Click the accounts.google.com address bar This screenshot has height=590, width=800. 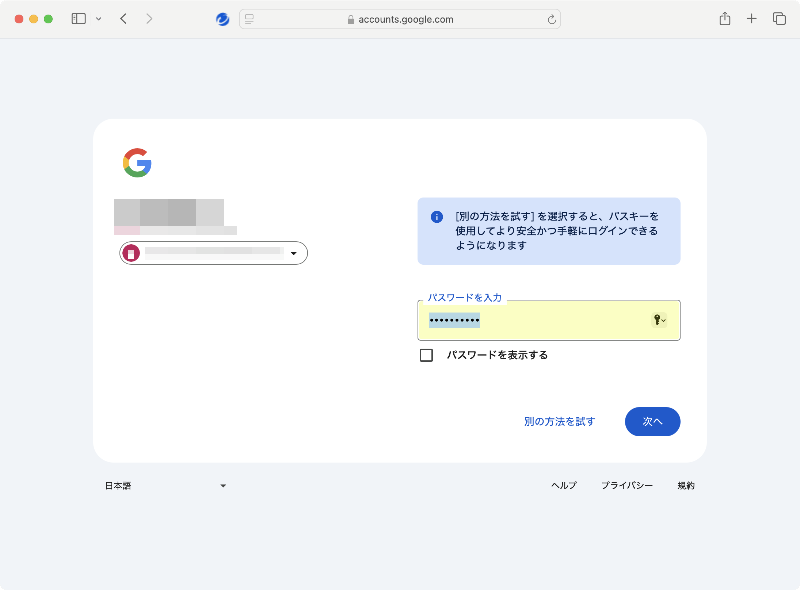[x=400, y=19]
